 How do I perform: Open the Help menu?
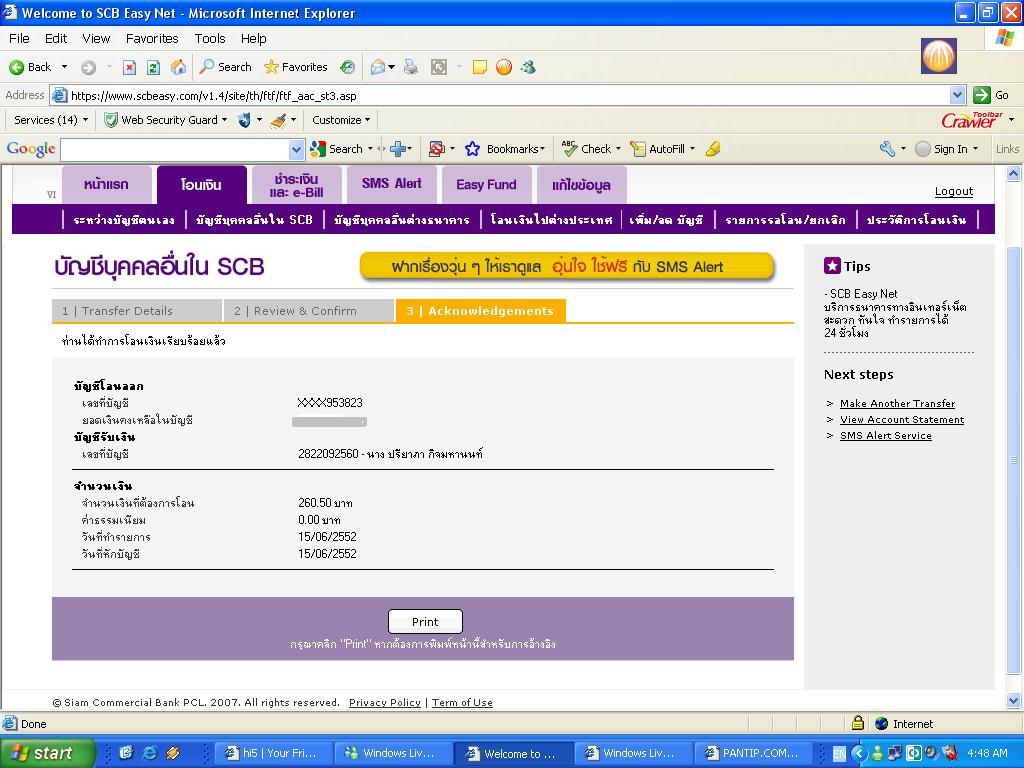click(253, 39)
